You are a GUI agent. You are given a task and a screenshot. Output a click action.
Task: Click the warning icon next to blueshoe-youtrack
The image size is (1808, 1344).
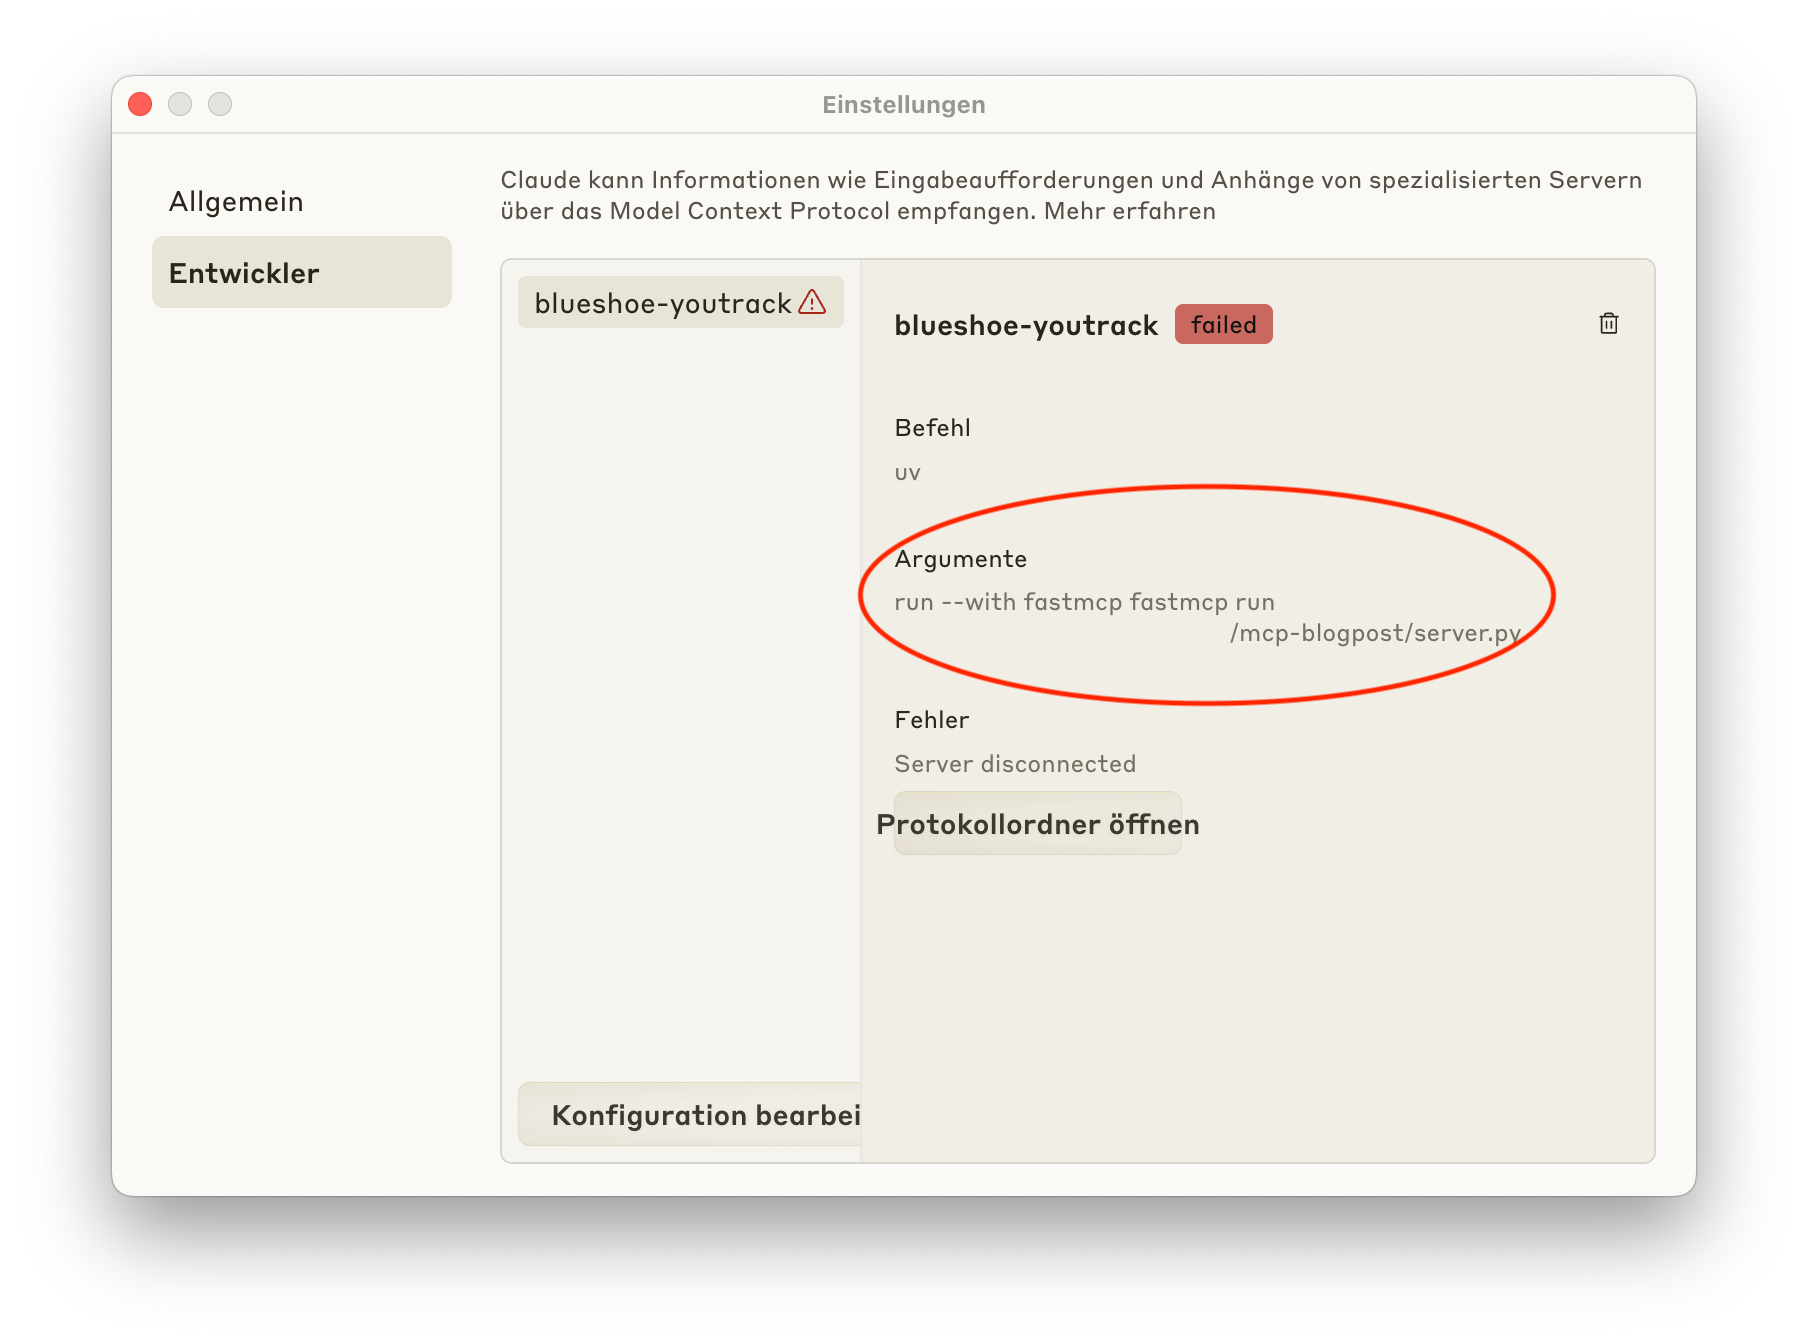[812, 302]
